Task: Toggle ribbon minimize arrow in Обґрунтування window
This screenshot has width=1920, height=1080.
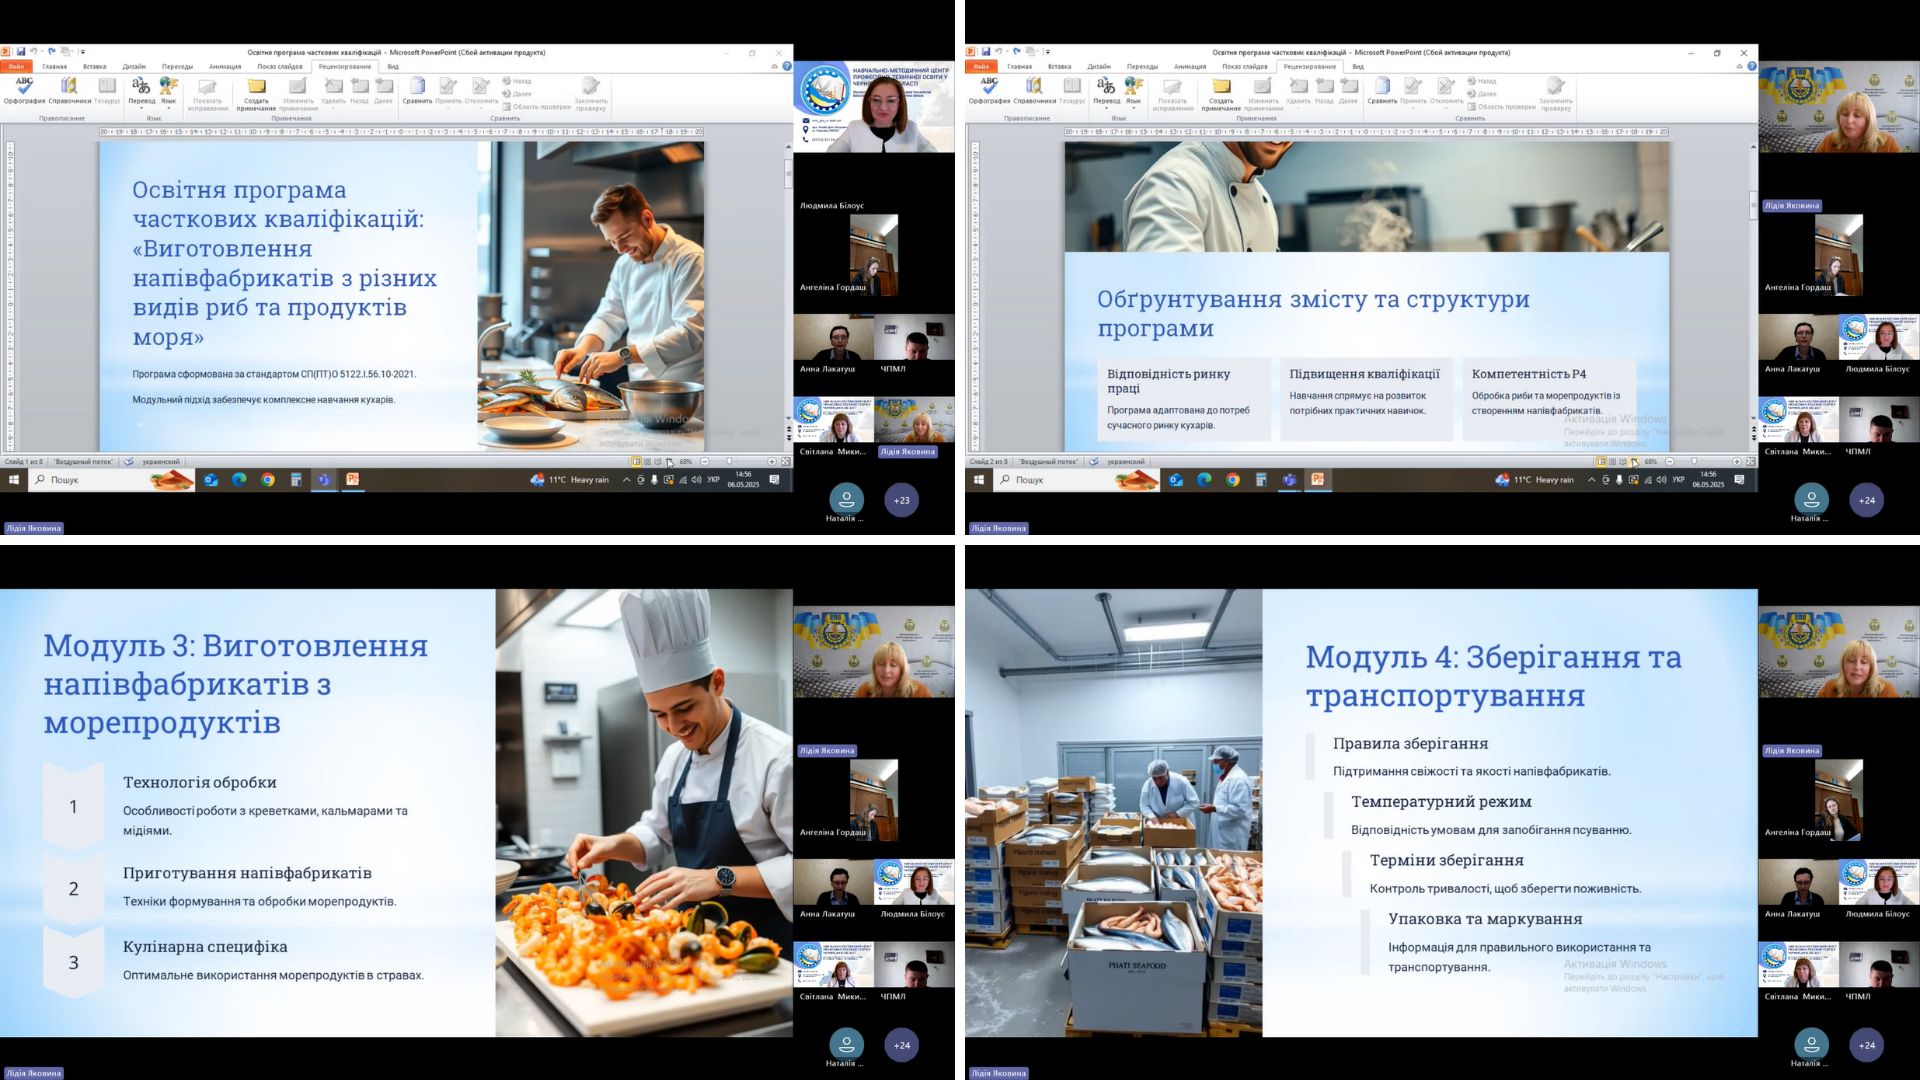Action: click(x=1739, y=66)
